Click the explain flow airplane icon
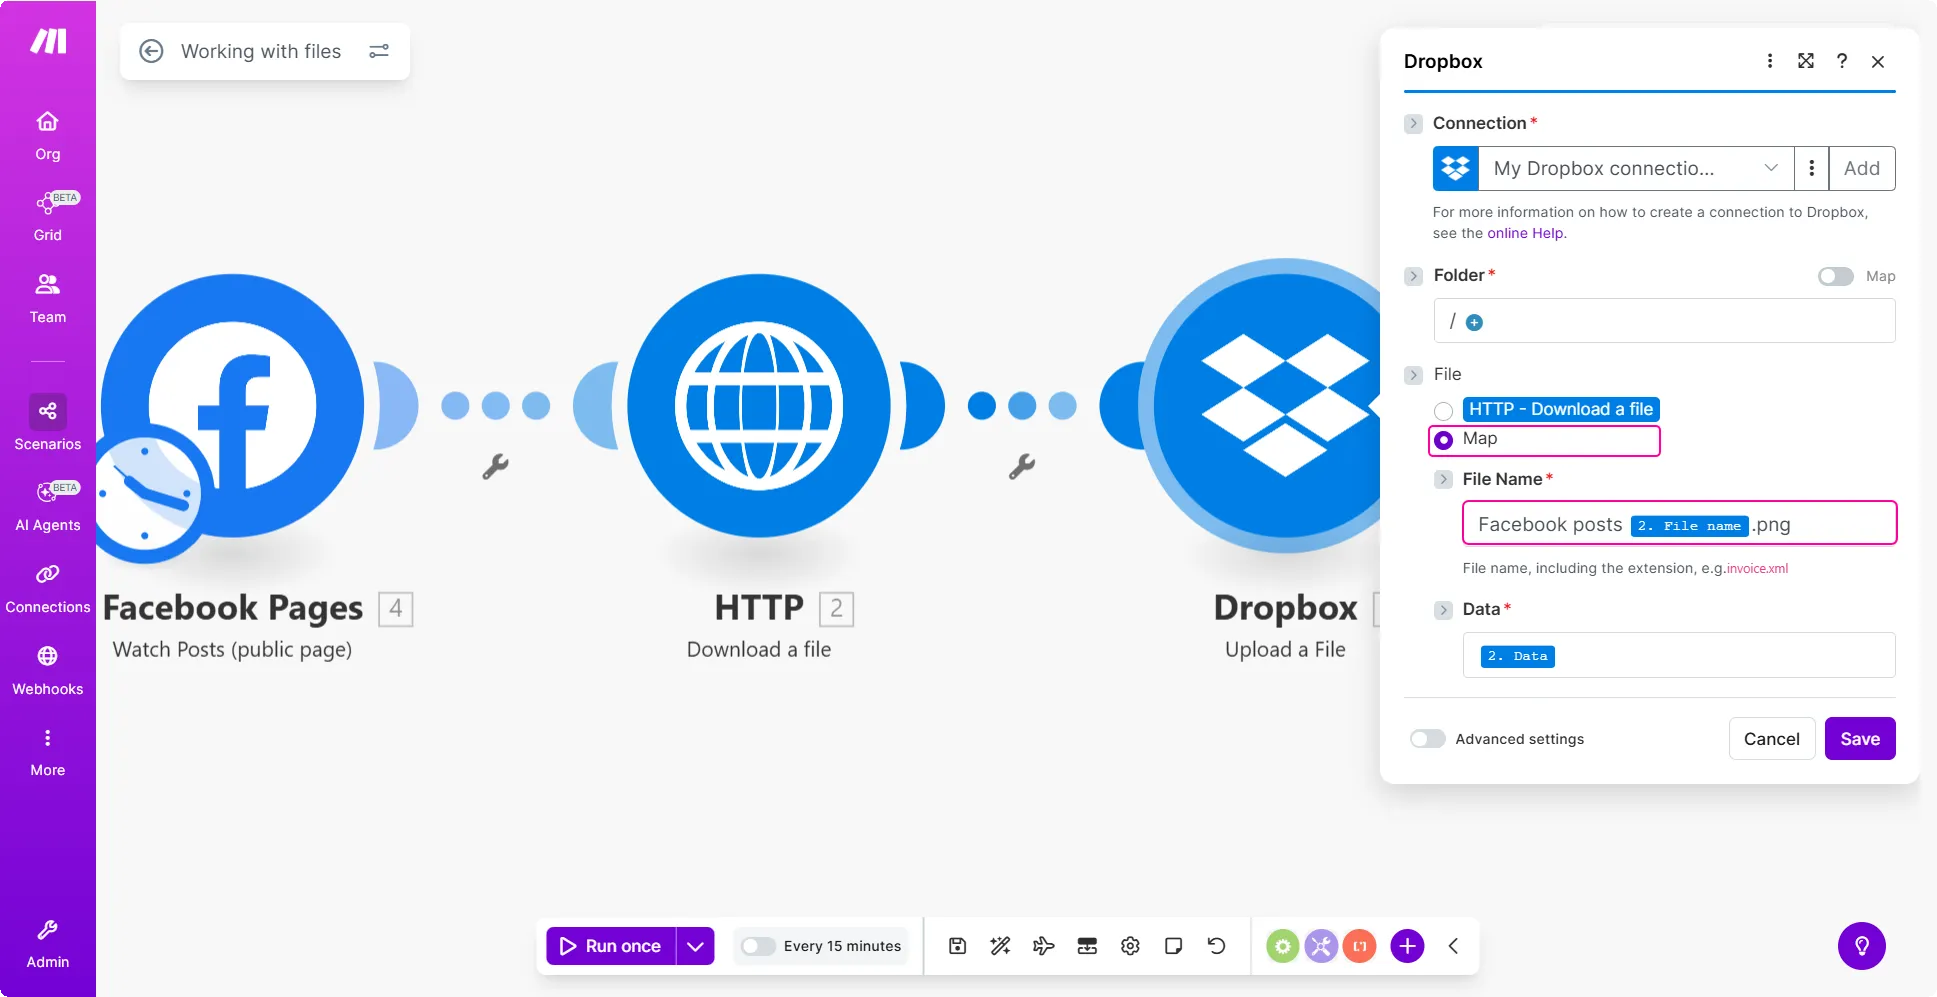 [x=1044, y=946]
